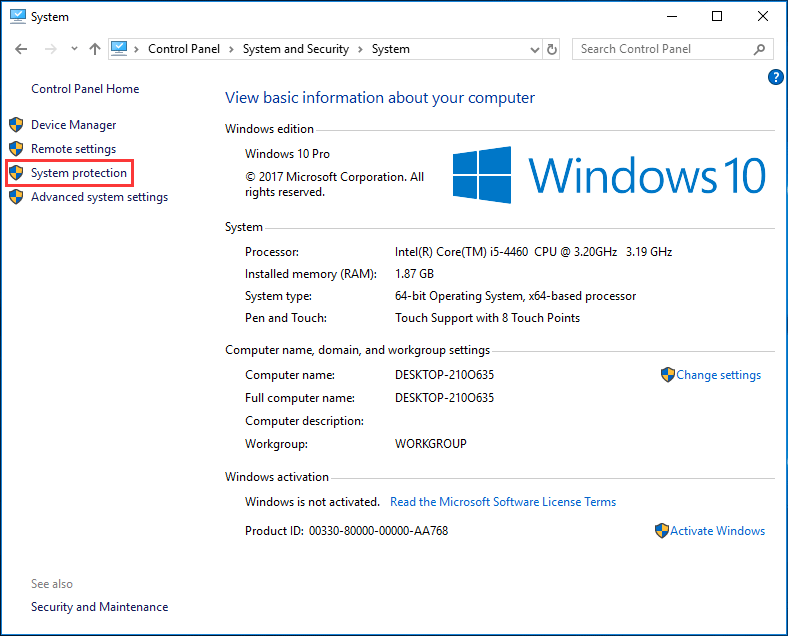Read the Microsoft Software License Terms
Image resolution: width=788 pixels, height=636 pixels.
(503, 502)
